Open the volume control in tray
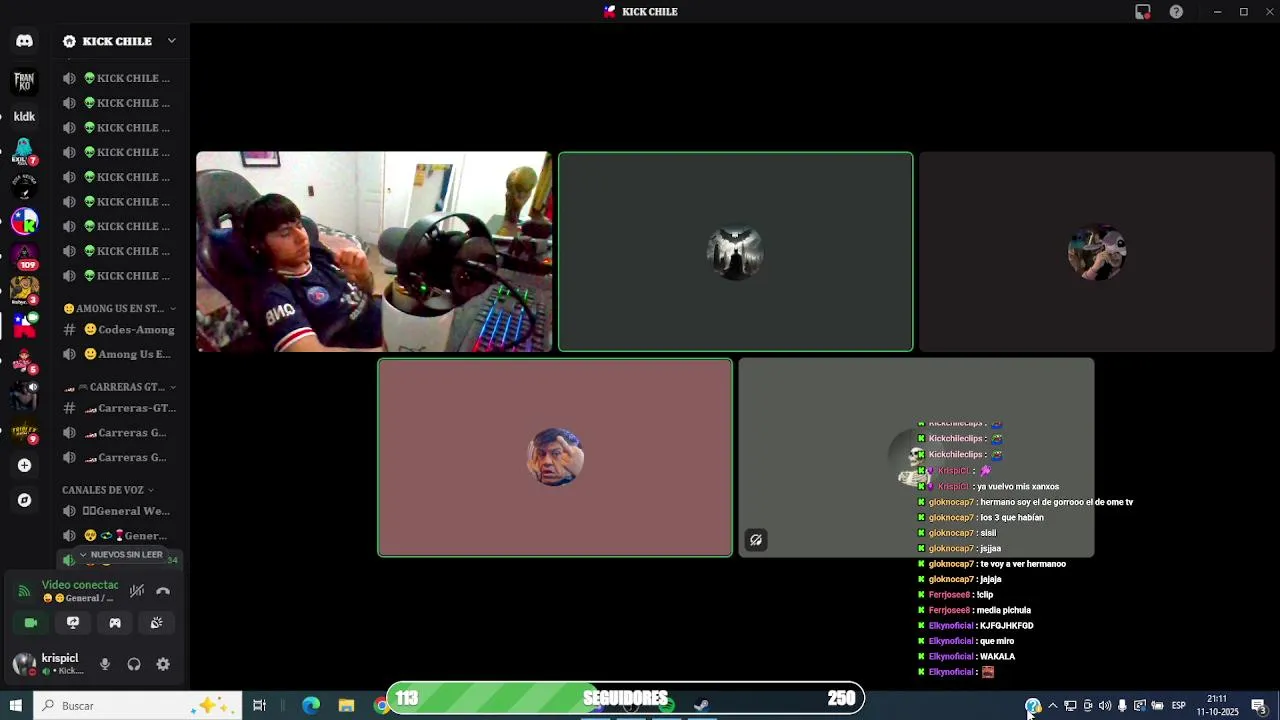This screenshot has height=720, width=1280. pyautogui.click(x=1105, y=706)
